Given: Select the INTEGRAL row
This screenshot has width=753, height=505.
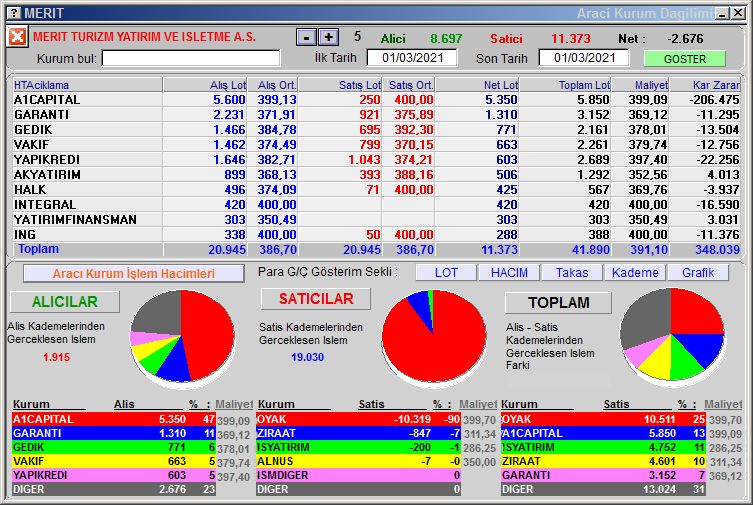Looking at the screenshot, I should [x=376, y=204].
